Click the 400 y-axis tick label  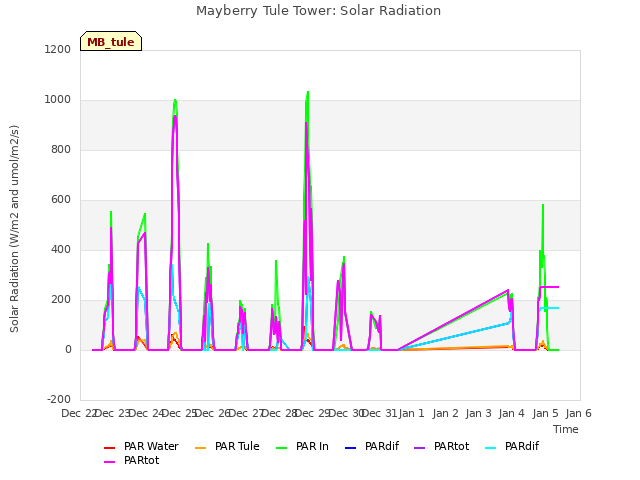pyautogui.click(x=61, y=249)
